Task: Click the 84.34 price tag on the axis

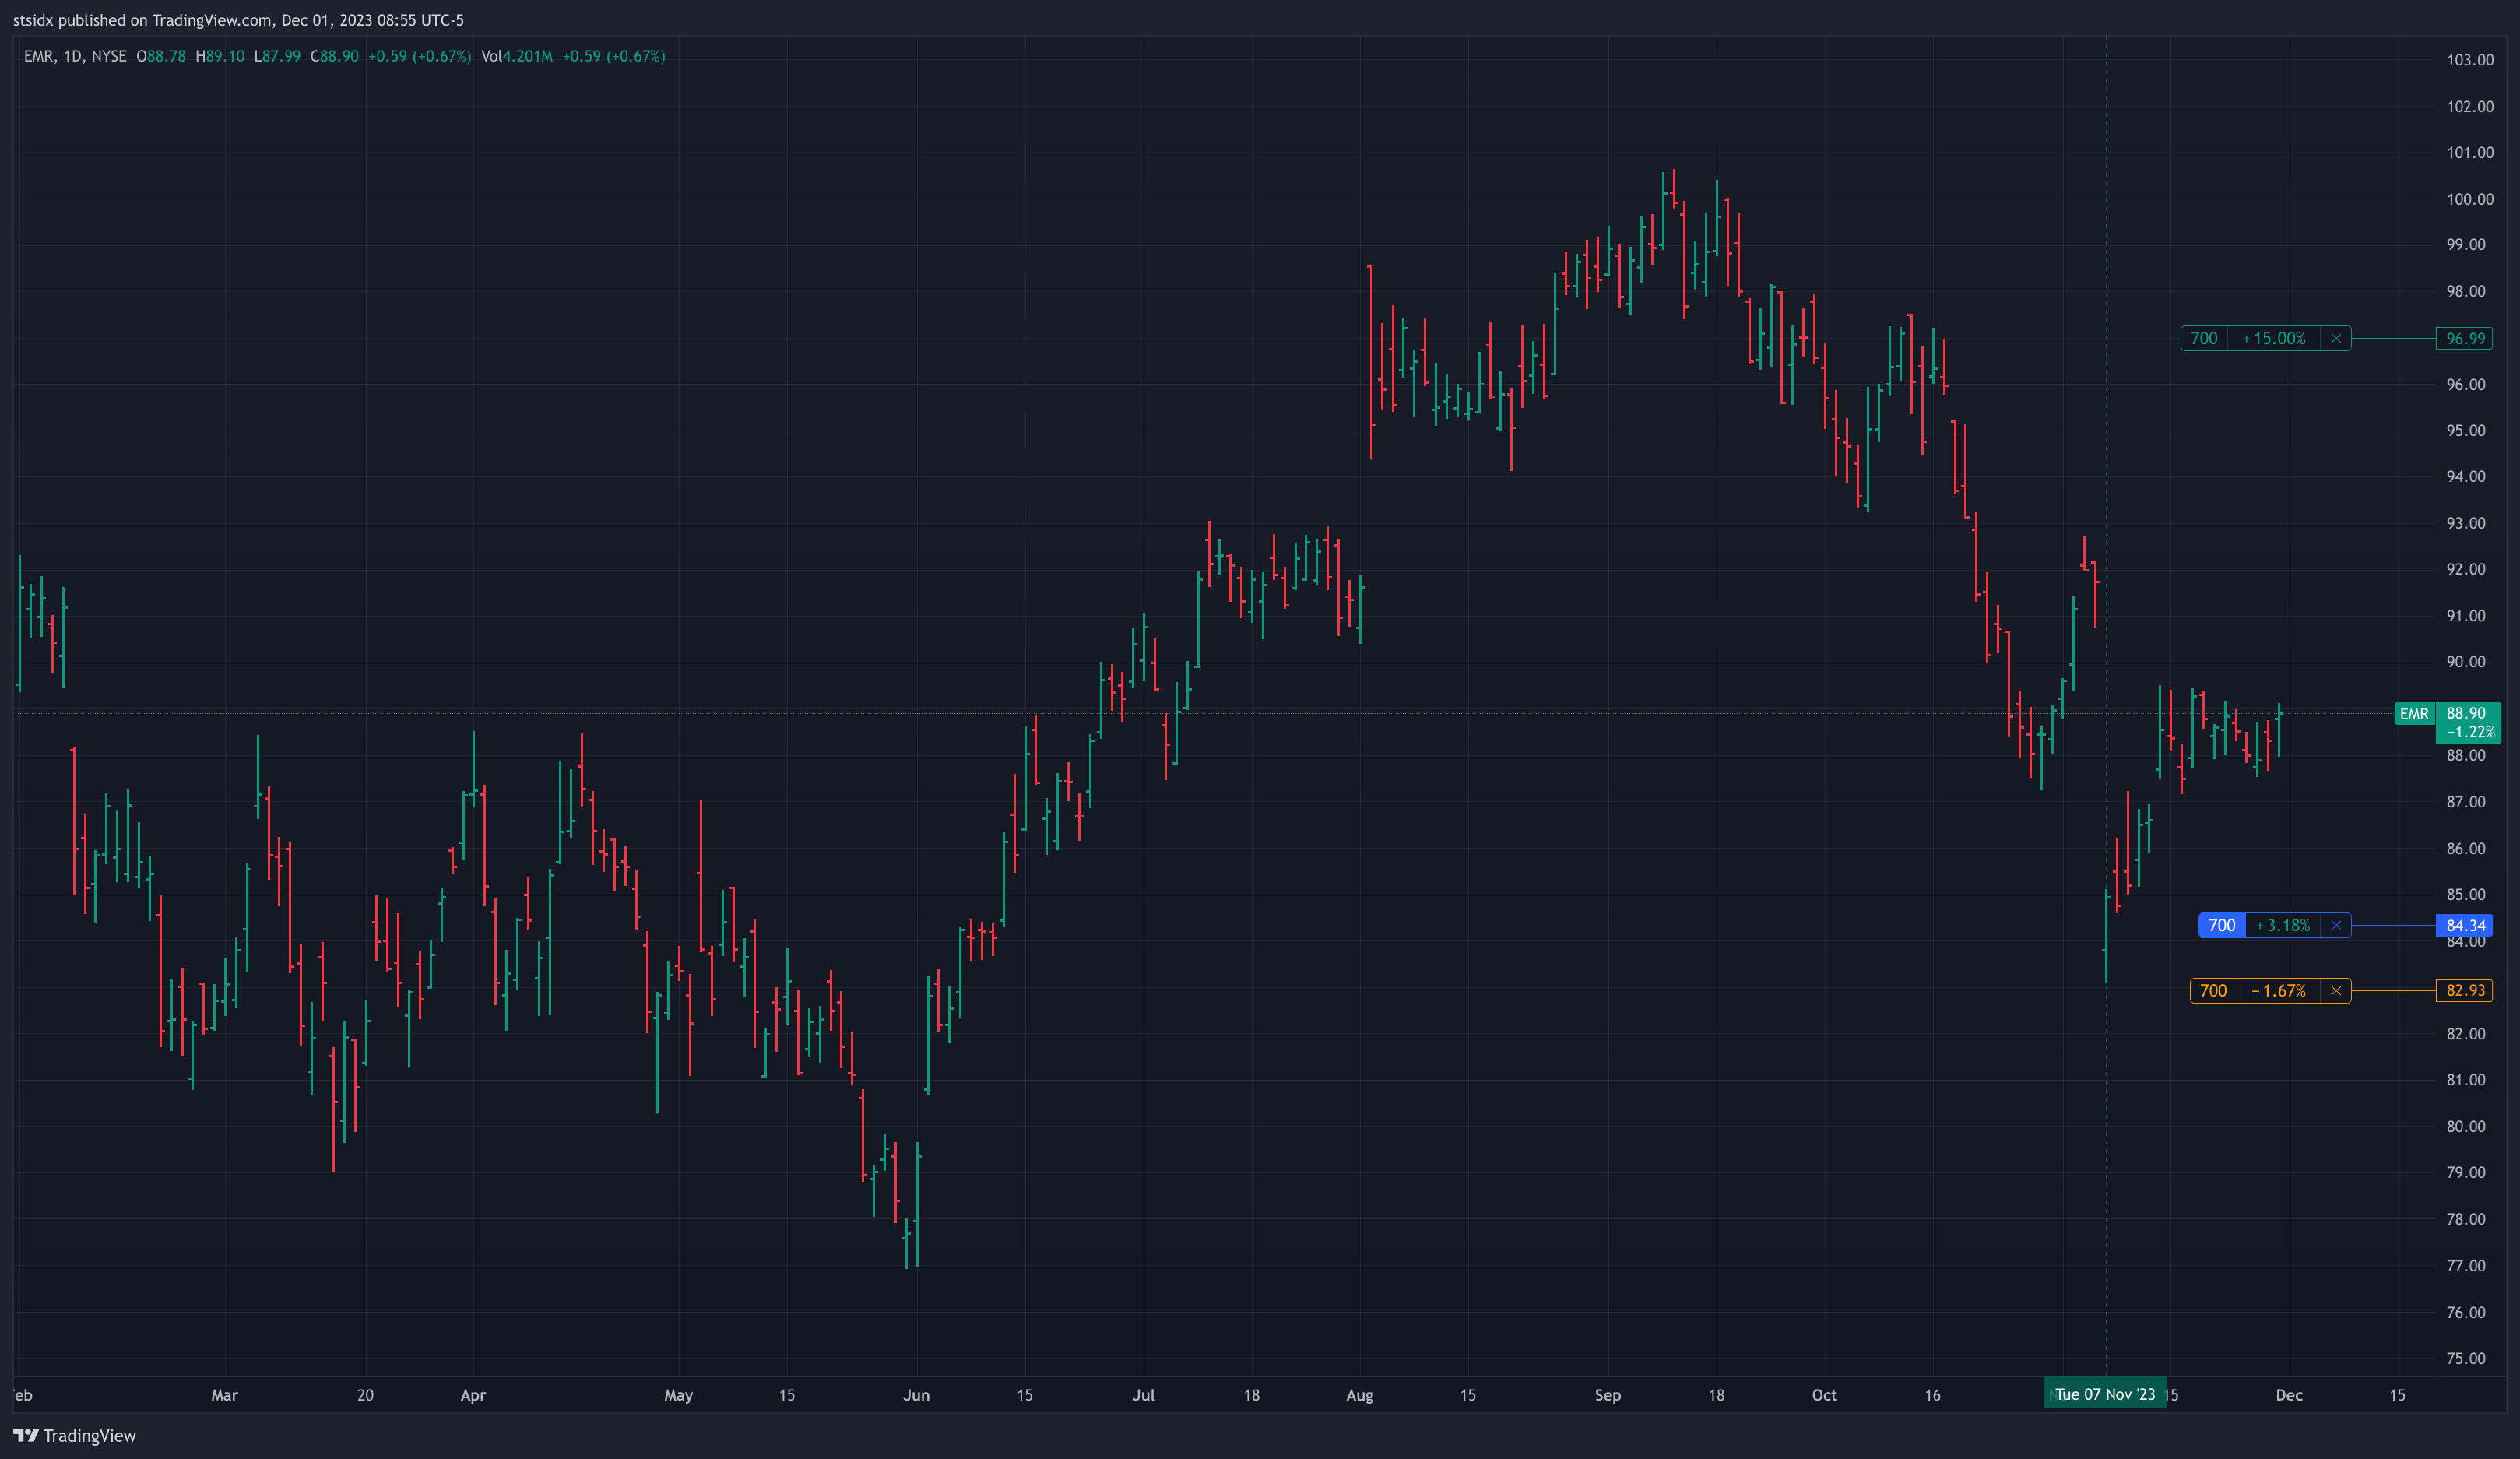Action: pos(2465,925)
